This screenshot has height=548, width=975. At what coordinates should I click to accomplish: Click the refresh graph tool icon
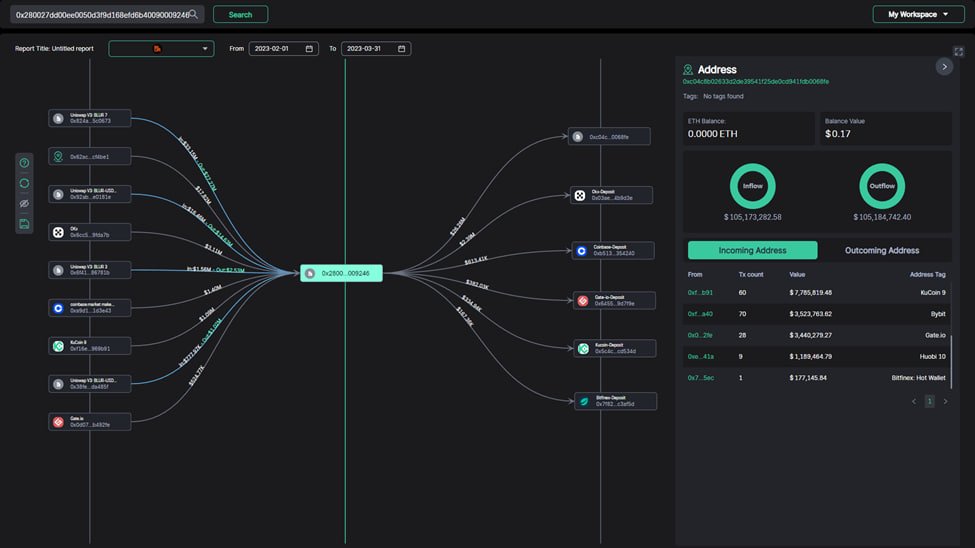(24, 183)
